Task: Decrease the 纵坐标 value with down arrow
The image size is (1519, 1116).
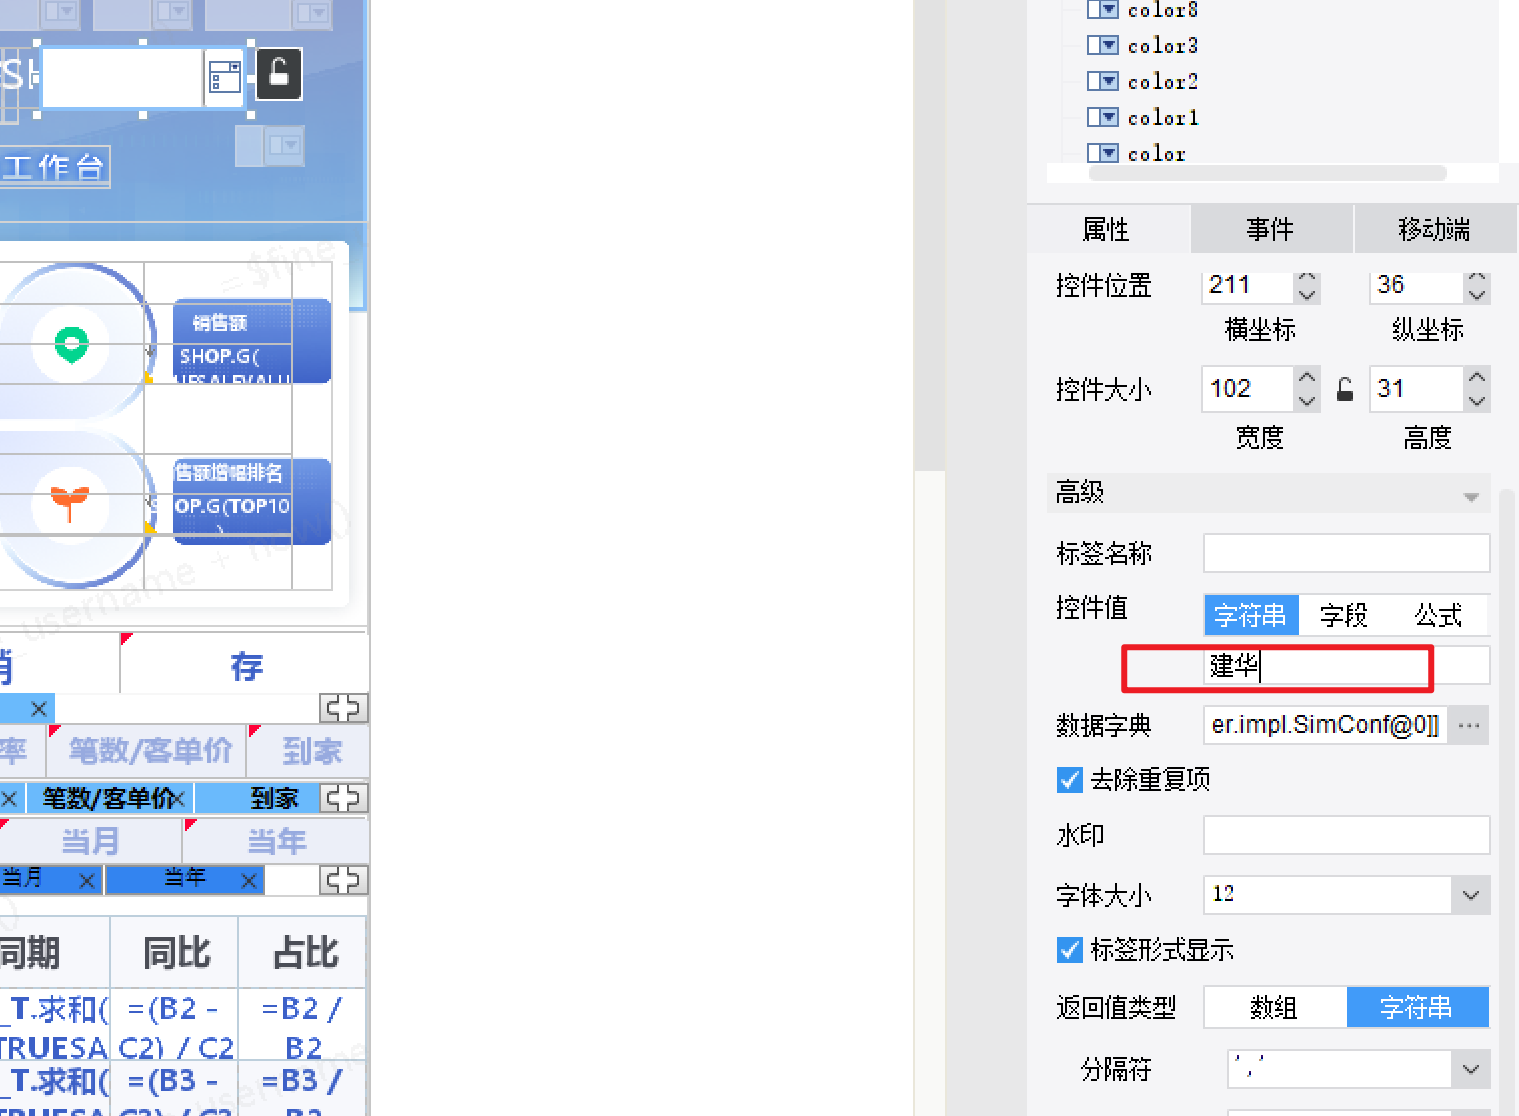Action: click(1476, 295)
